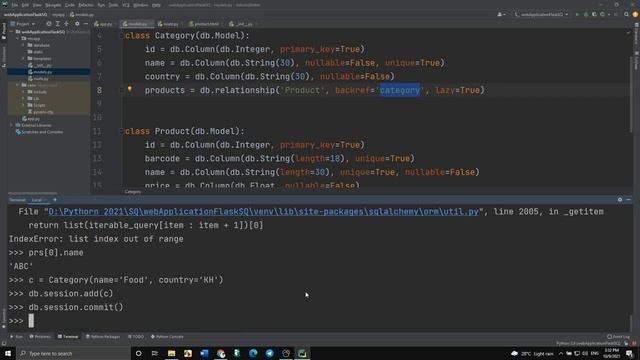Image resolution: width=640 pixels, height=360 pixels.
Task: Switch to the models.py editor tab
Action: (x=137, y=24)
